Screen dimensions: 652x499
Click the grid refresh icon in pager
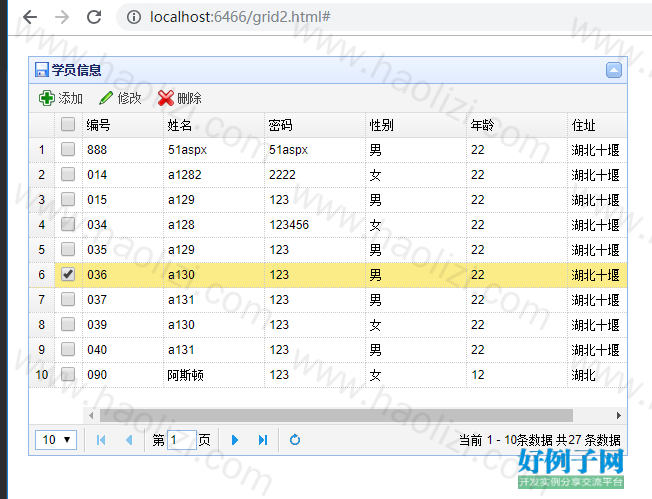tap(295, 440)
